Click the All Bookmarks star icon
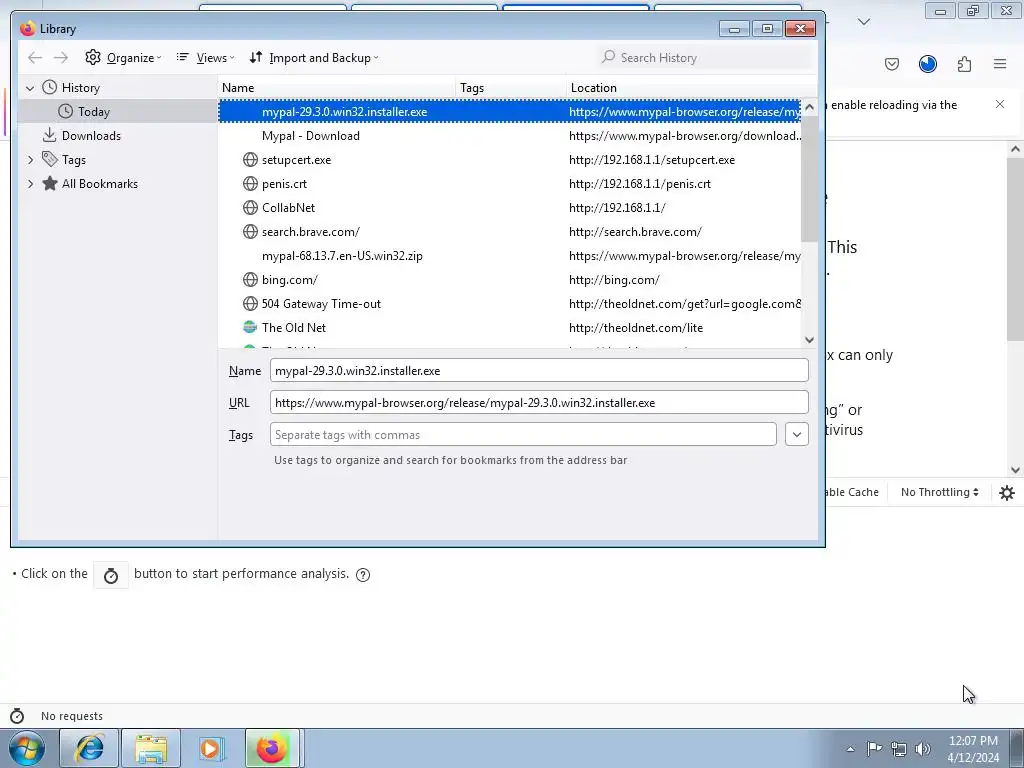The width and height of the screenshot is (1024, 768). (x=50, y=184)
